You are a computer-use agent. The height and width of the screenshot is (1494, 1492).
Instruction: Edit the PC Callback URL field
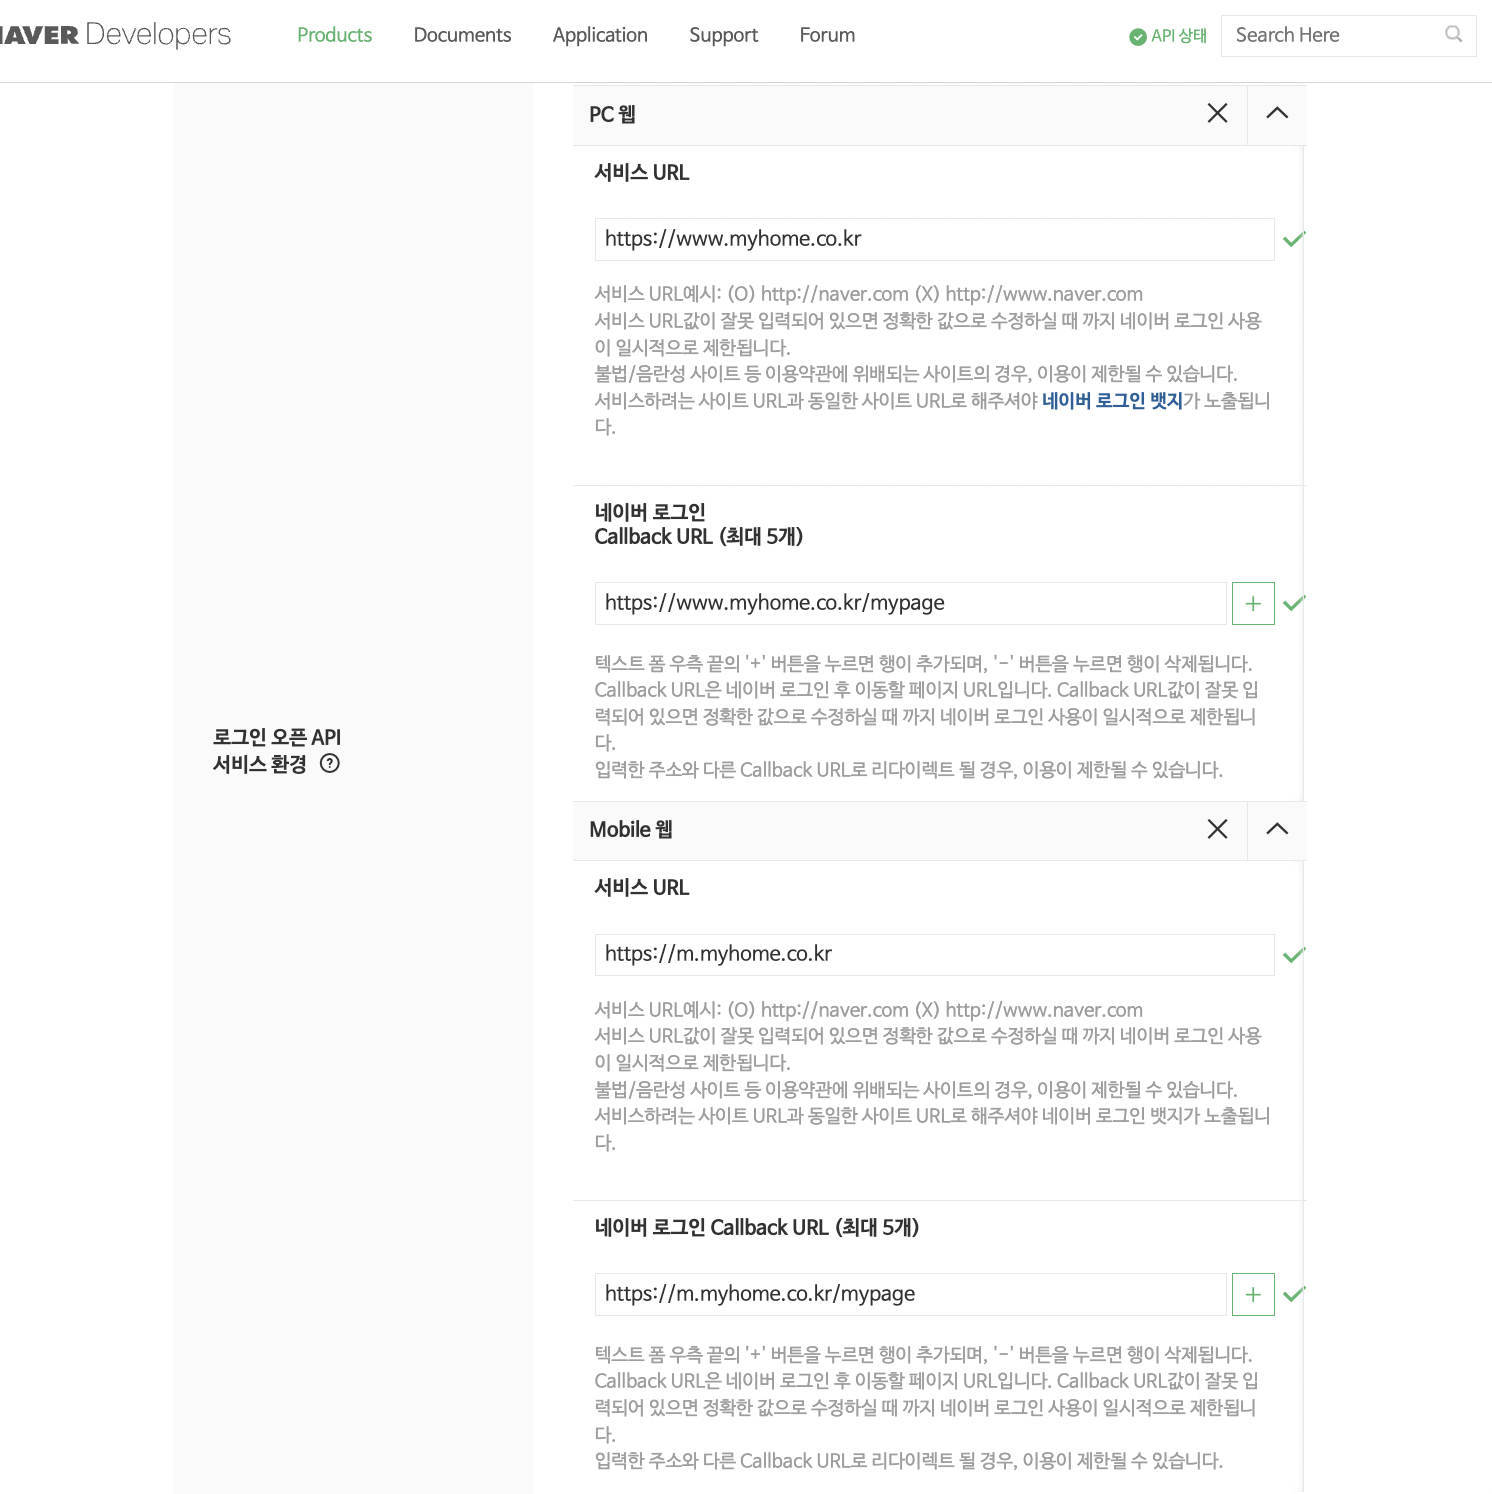tap(910, 603)
